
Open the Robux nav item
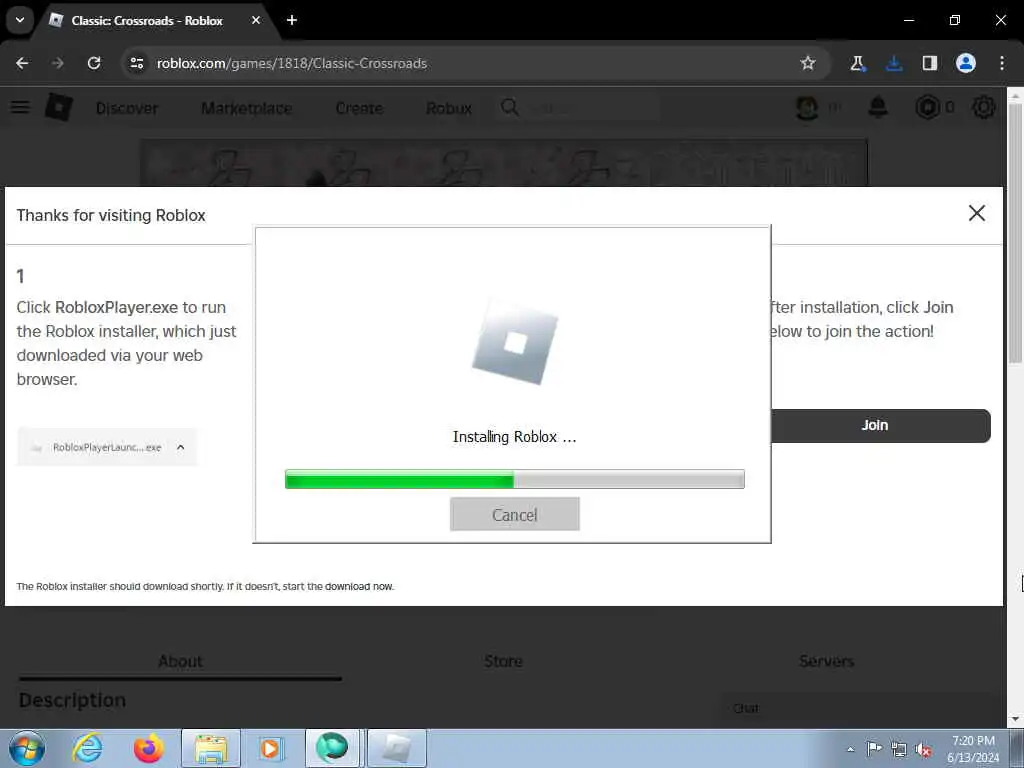(x=448, y=108)
